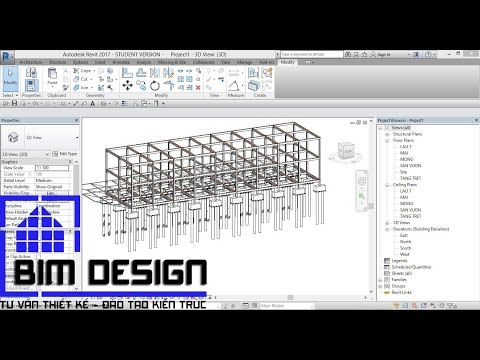Viewport: 480px width, 360px height.
Task: Select Revit Links in Project Browser
Action: coord(402,293)
